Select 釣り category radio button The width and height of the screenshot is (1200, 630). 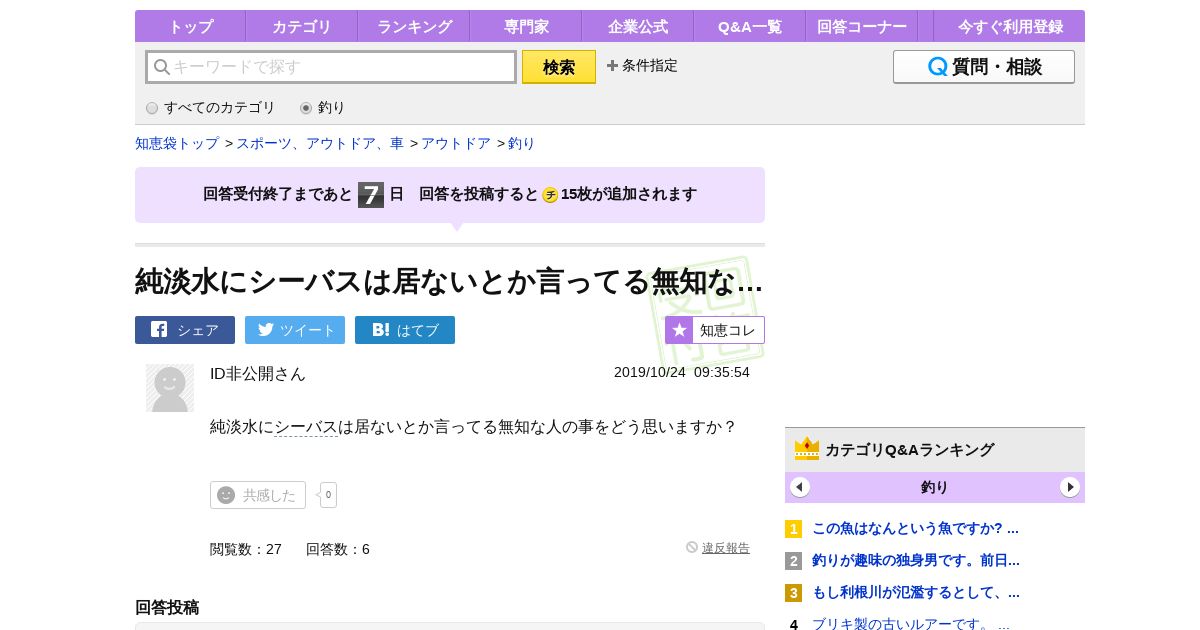click(306, 108)
